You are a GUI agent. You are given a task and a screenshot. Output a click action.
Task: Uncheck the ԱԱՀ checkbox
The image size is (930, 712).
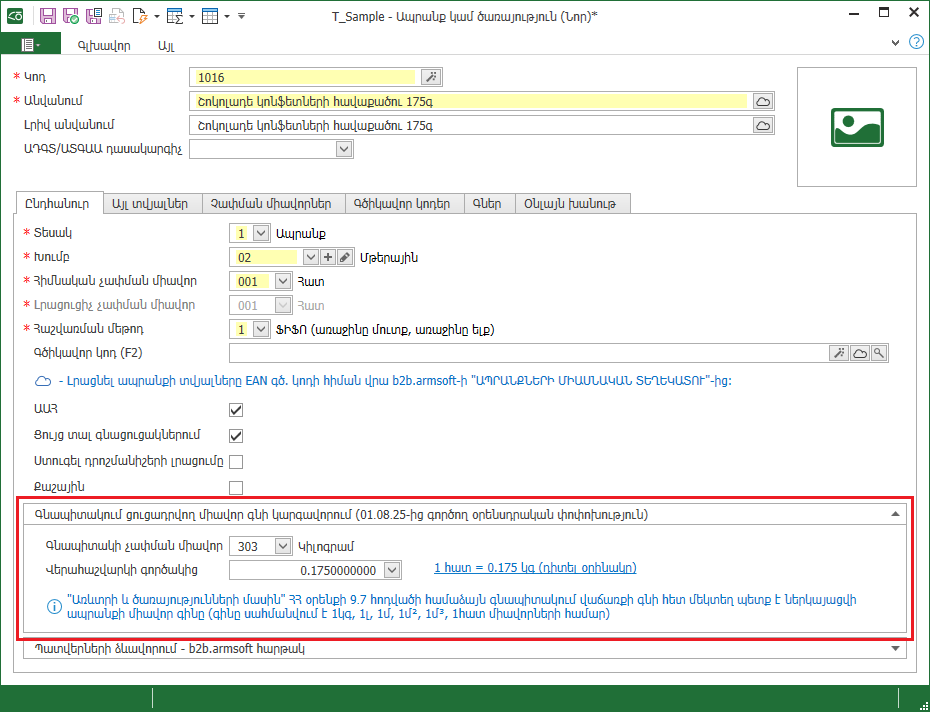[236, 410]
